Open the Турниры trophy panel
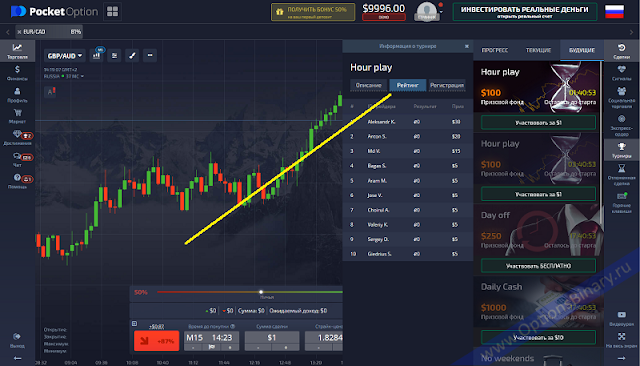 621,150
